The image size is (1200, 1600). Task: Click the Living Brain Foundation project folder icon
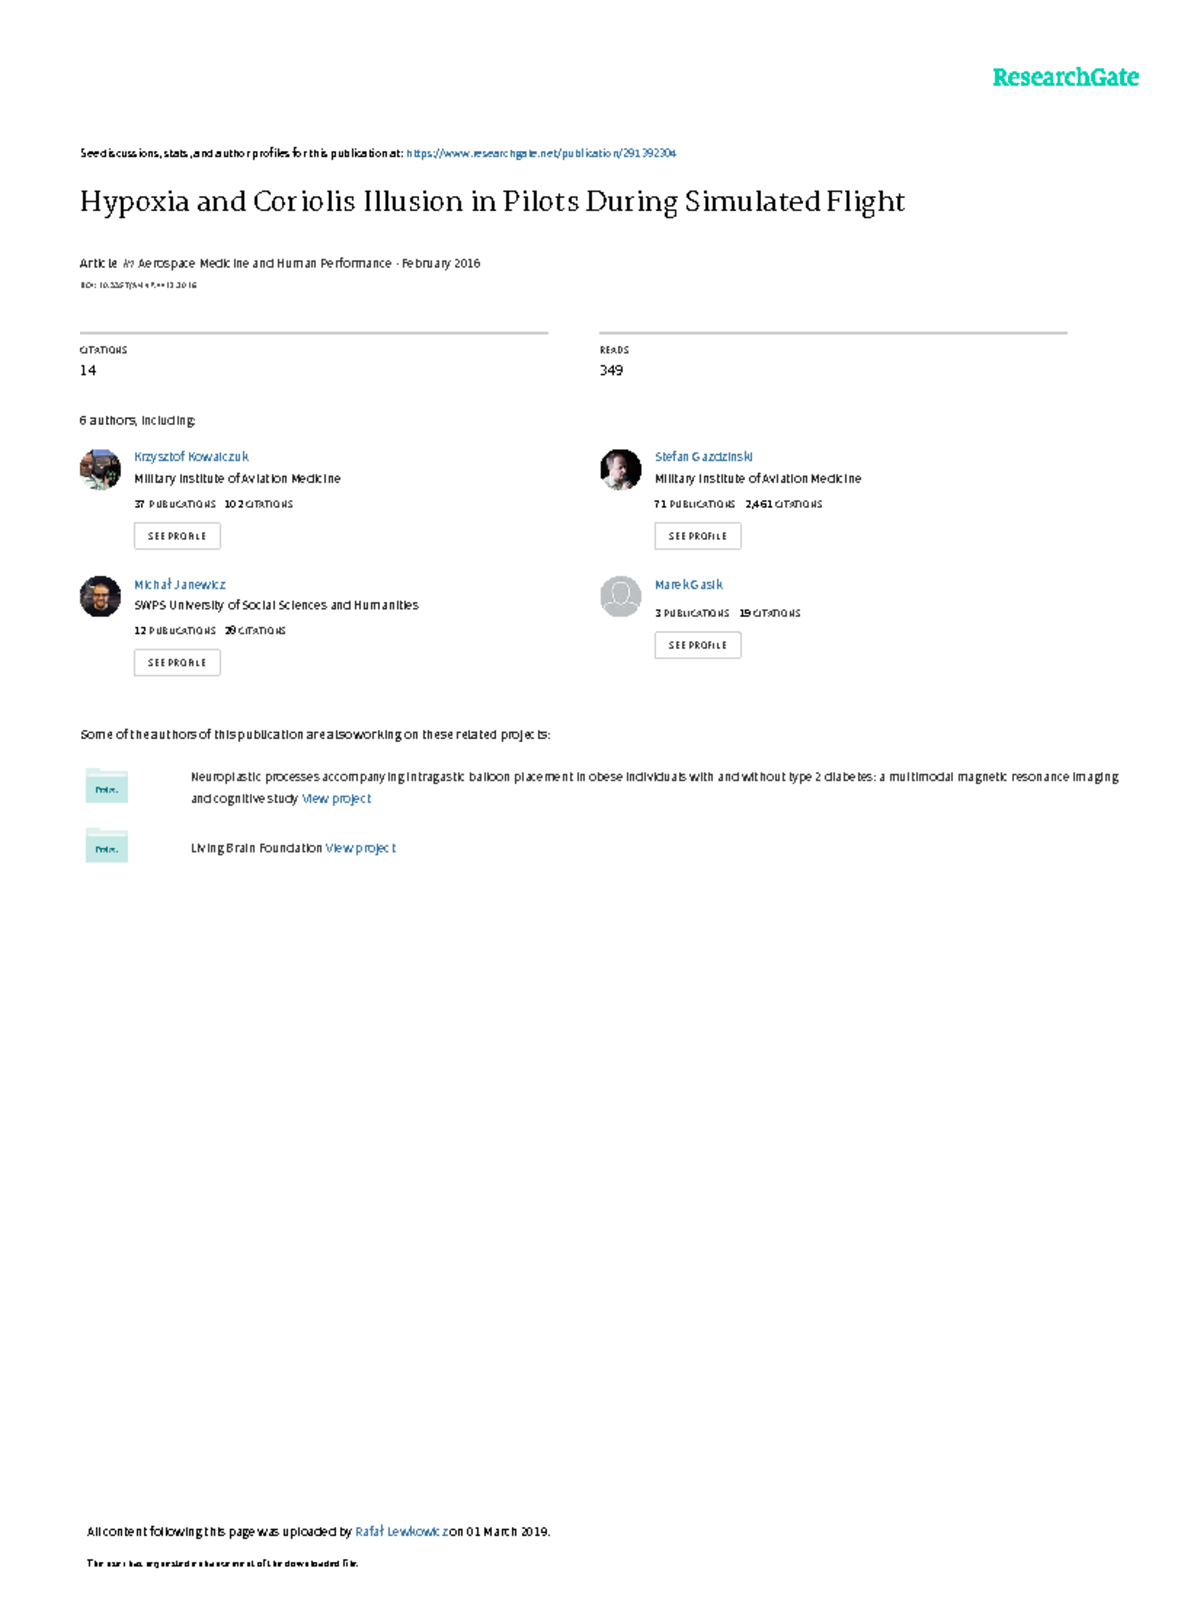106,846
